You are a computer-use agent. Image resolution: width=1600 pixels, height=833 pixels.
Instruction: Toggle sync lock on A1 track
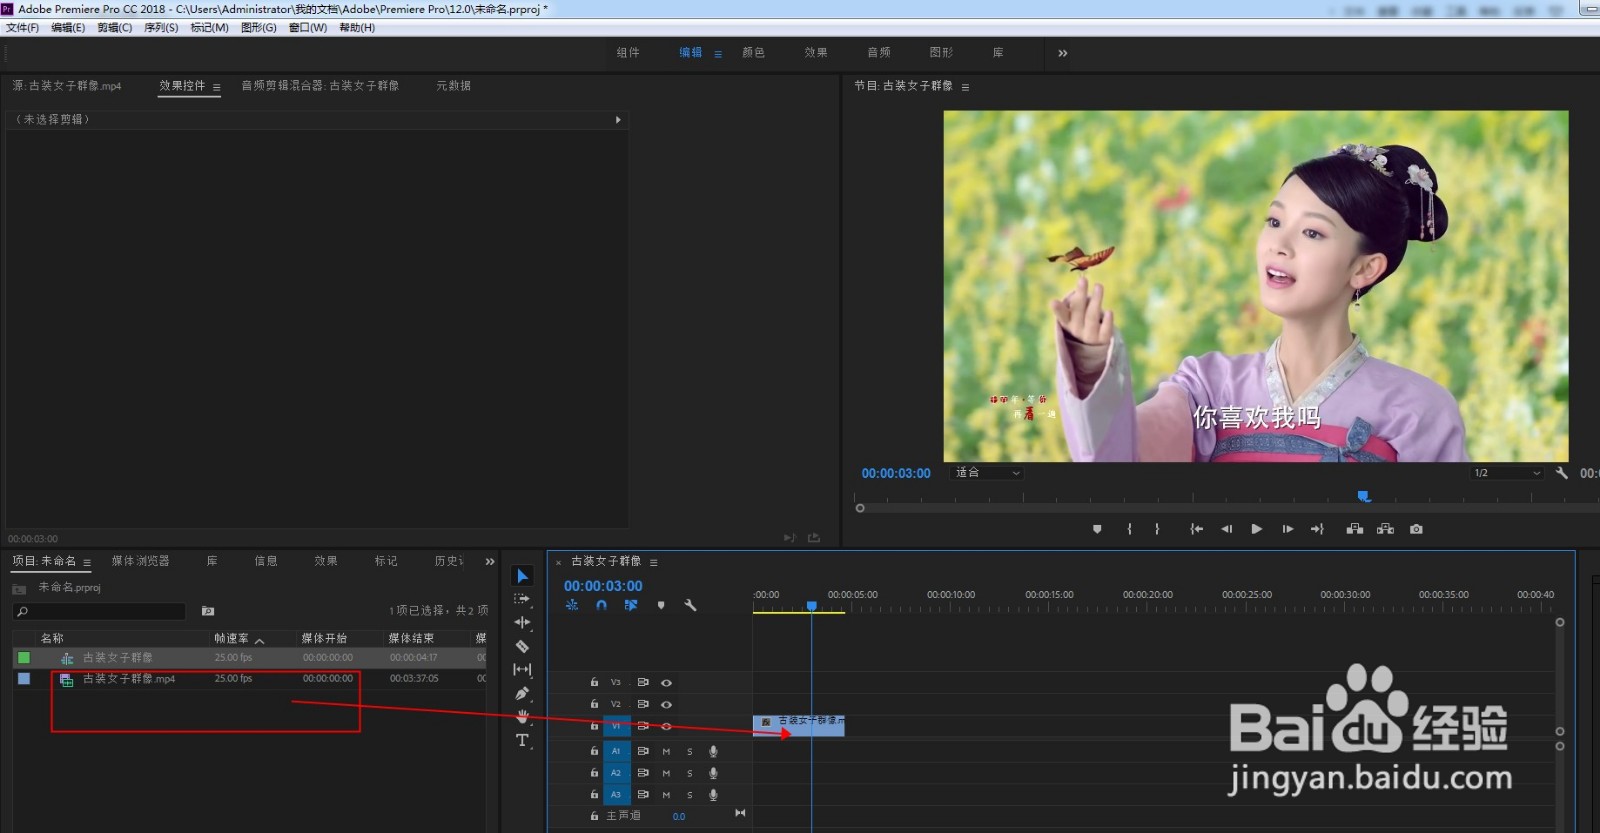click(643, 751)
